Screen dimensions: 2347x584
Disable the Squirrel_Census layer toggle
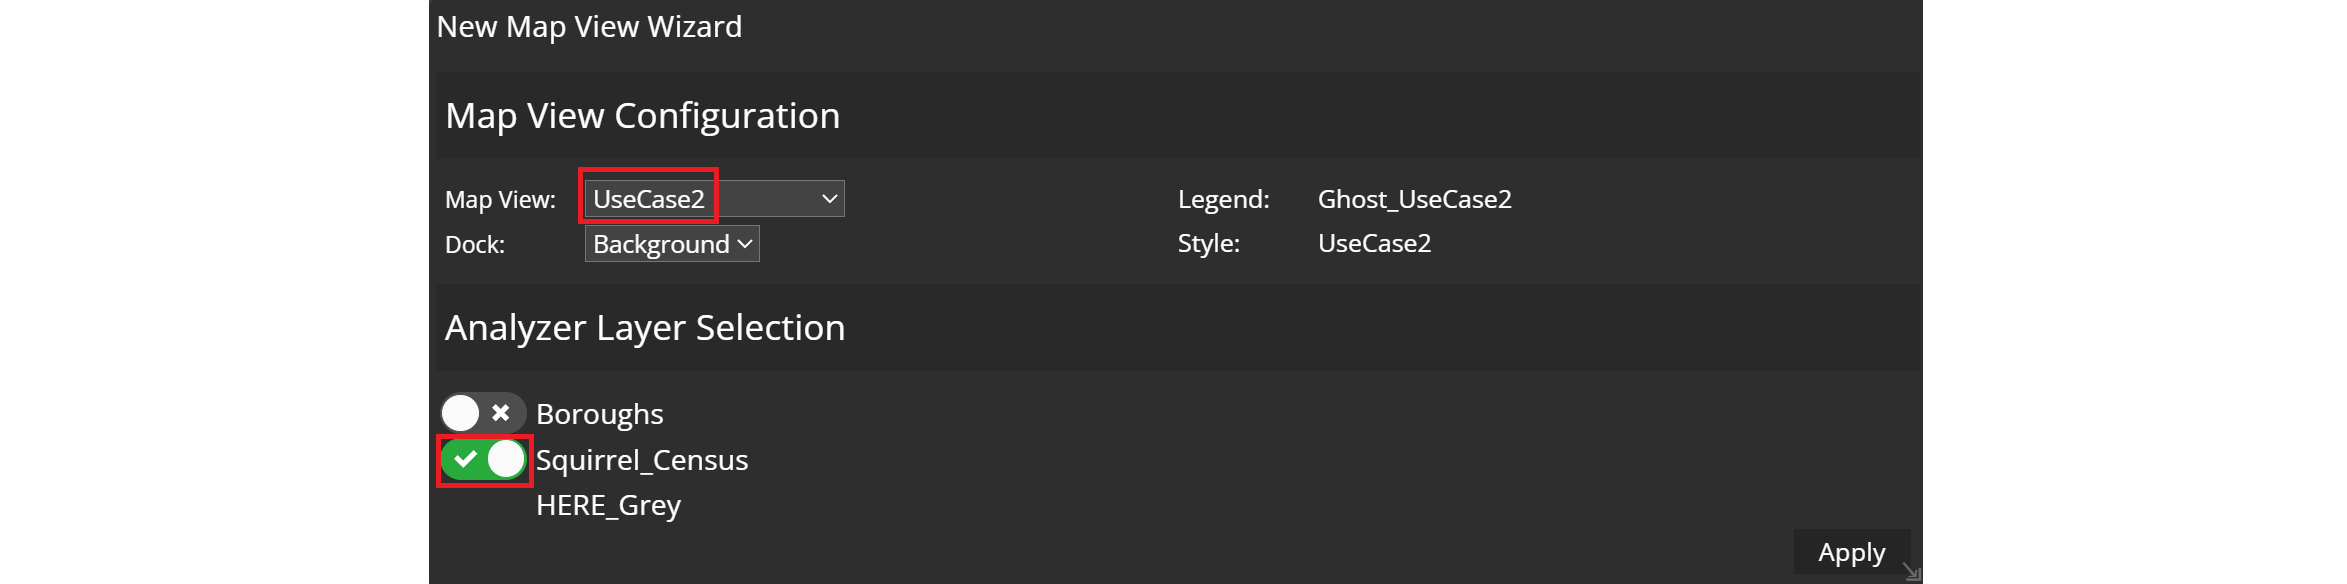pos(484,460)
